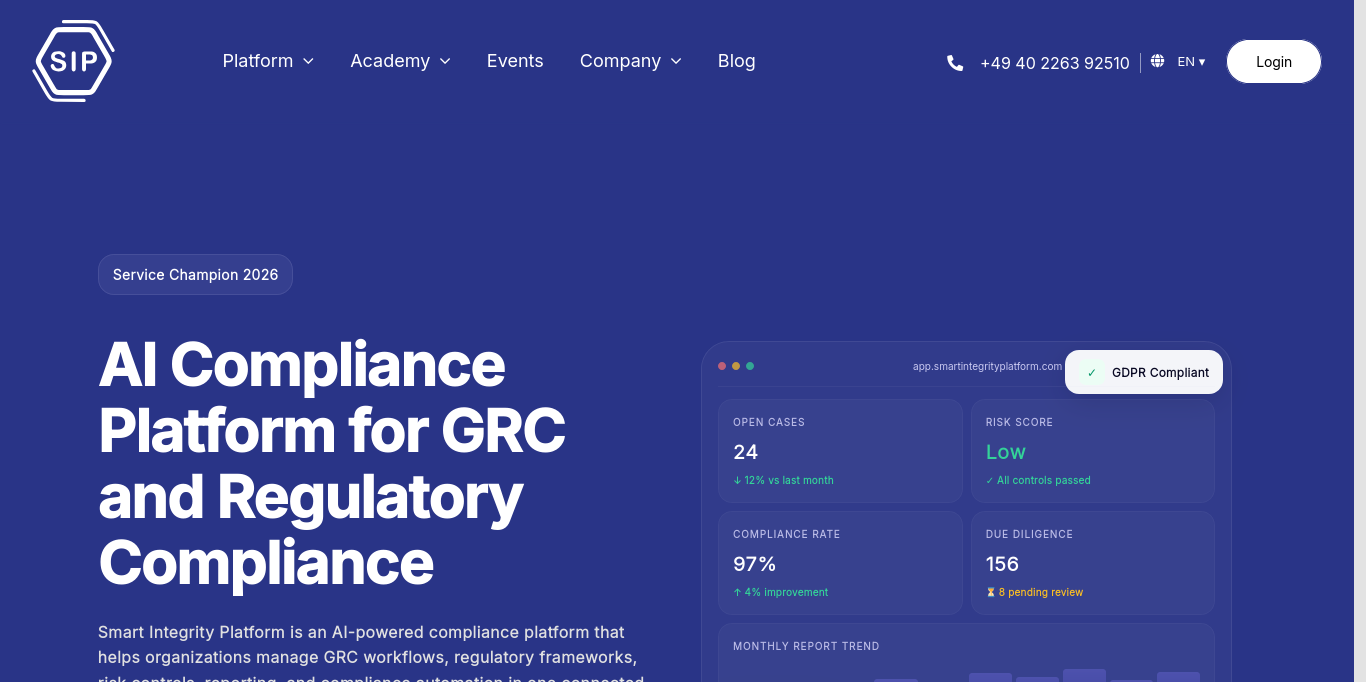Select the Due Diligence card
1366x682 pixels.
click(x=1093, y=563)
